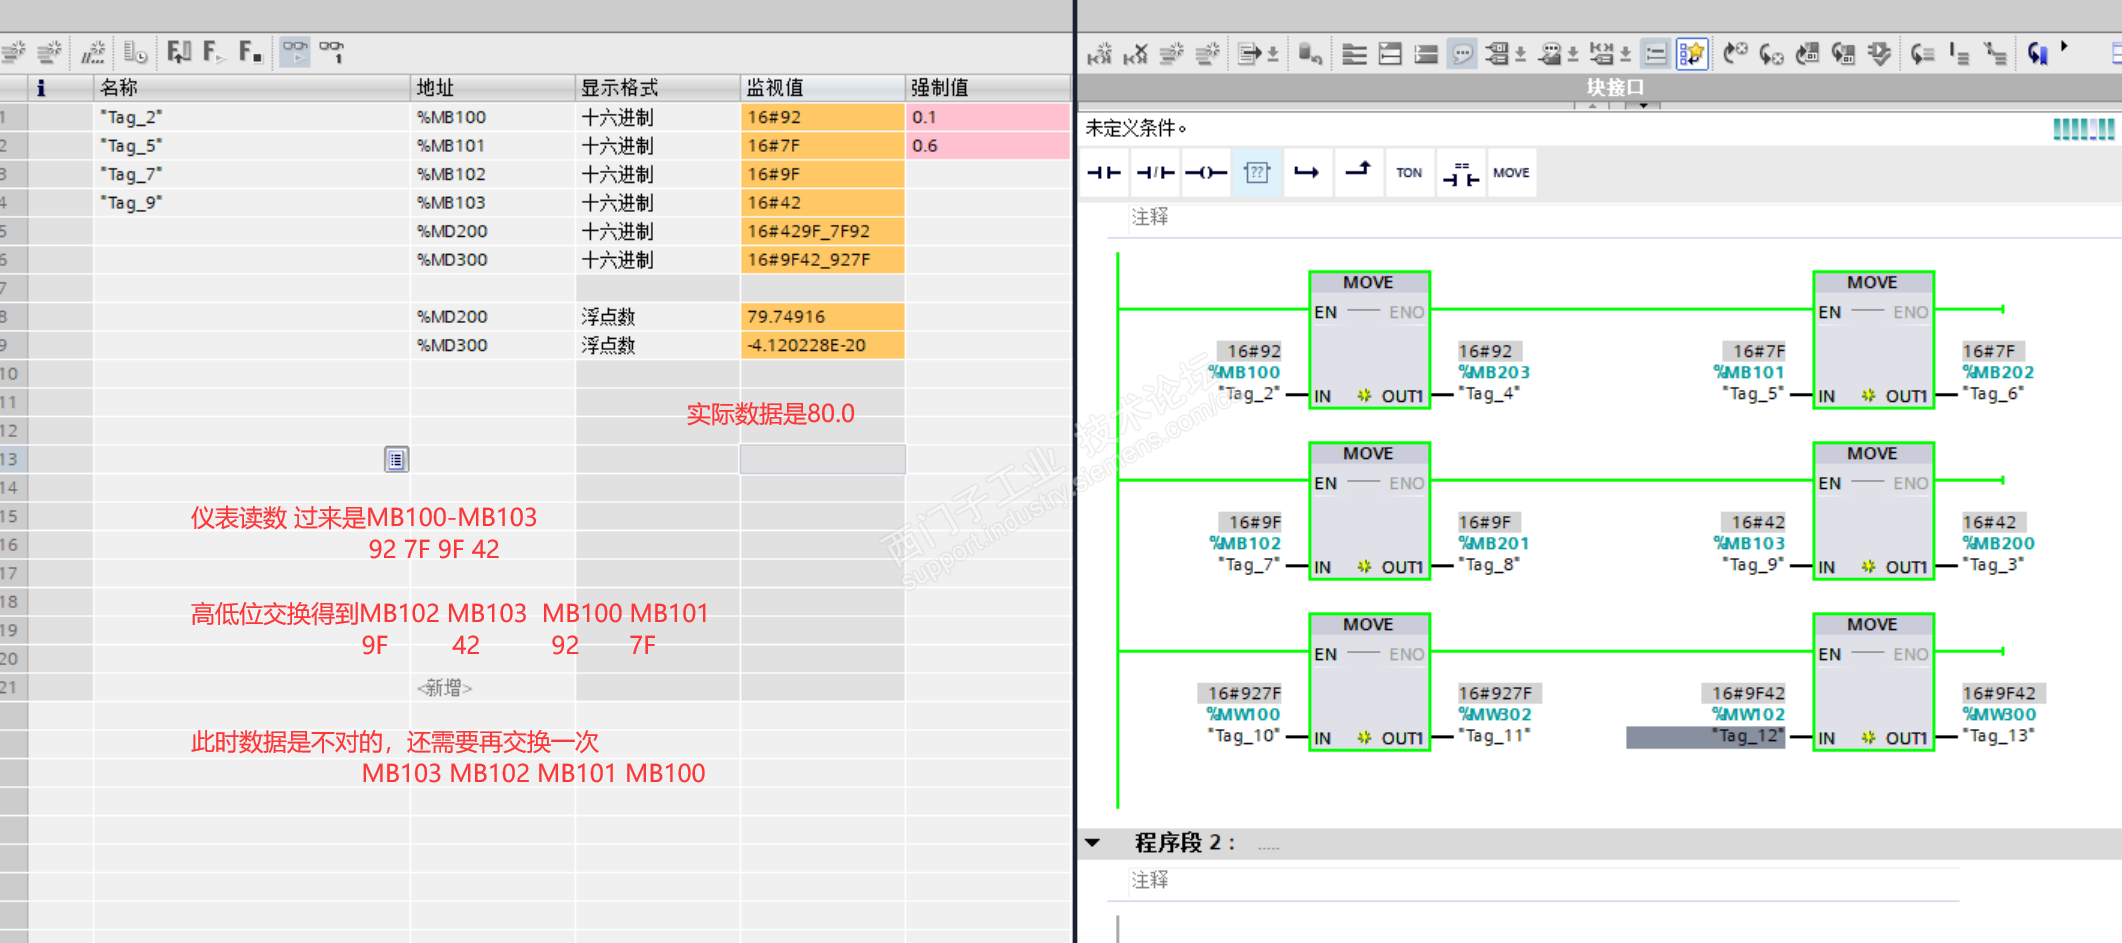Close all networks icon

tap(1426, 53)
